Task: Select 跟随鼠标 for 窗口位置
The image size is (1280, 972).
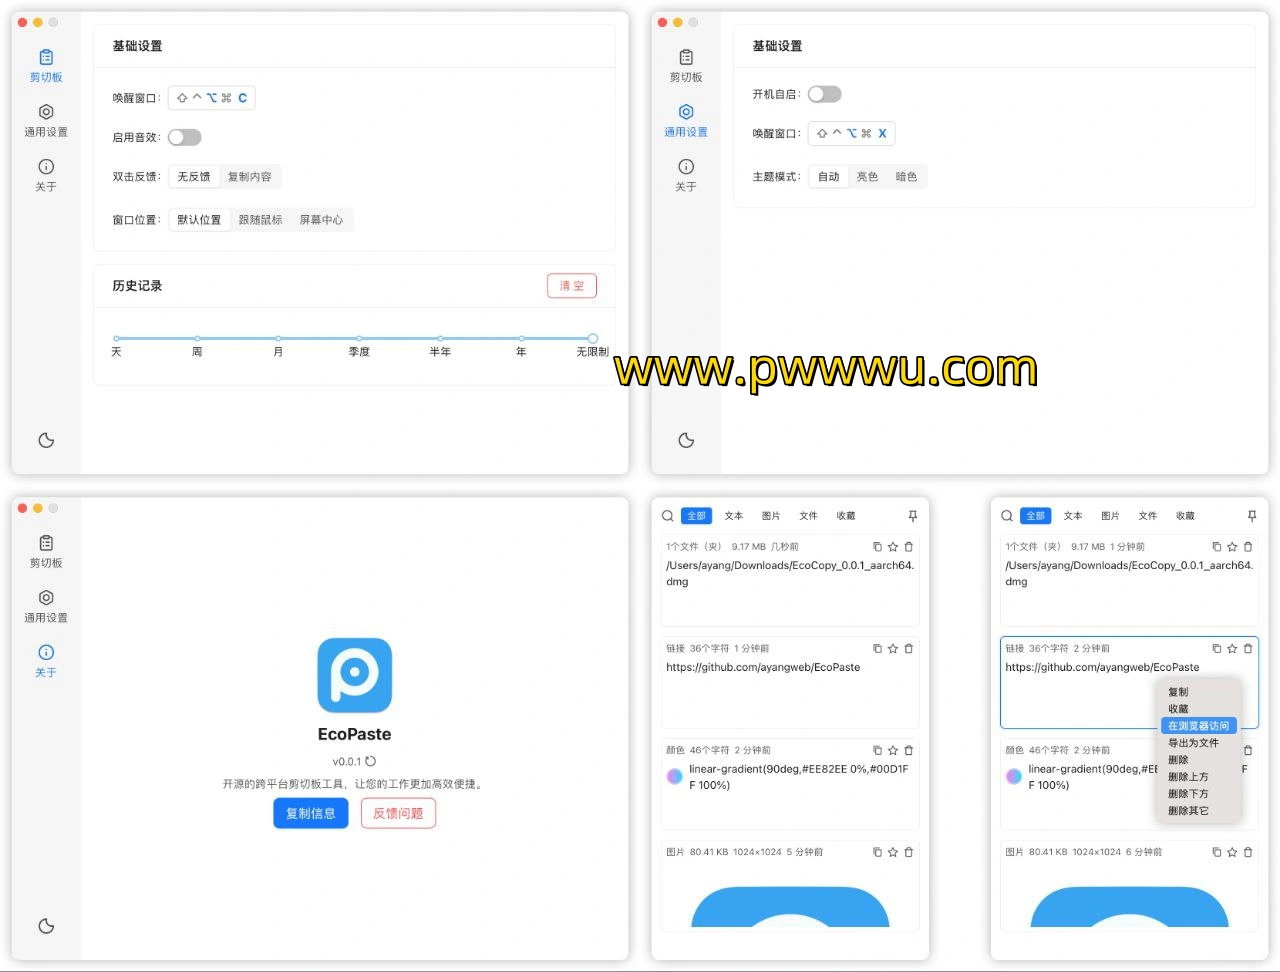Action: (x=260, y=220)
